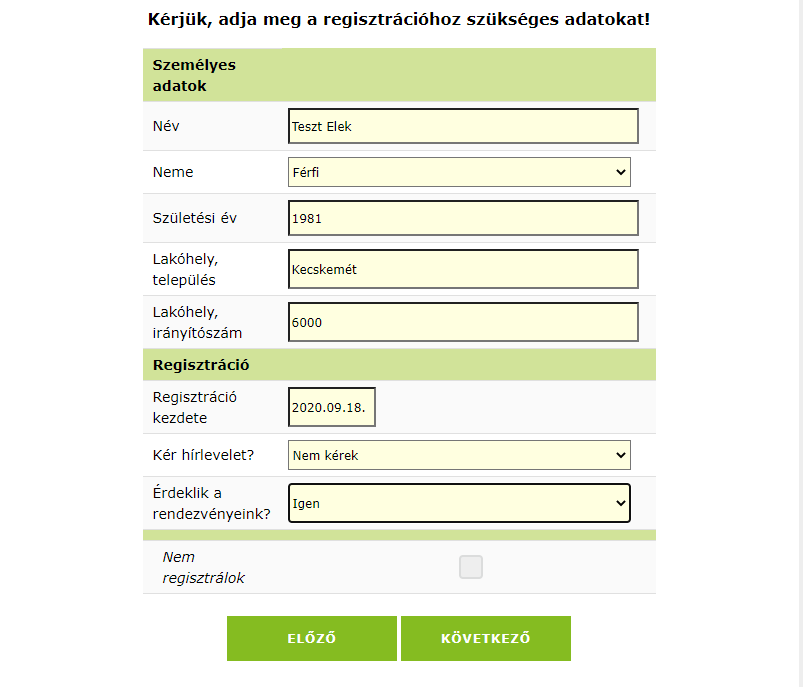Click the Neme label text
Screen dimensions: 803x687
click(173, 172)
